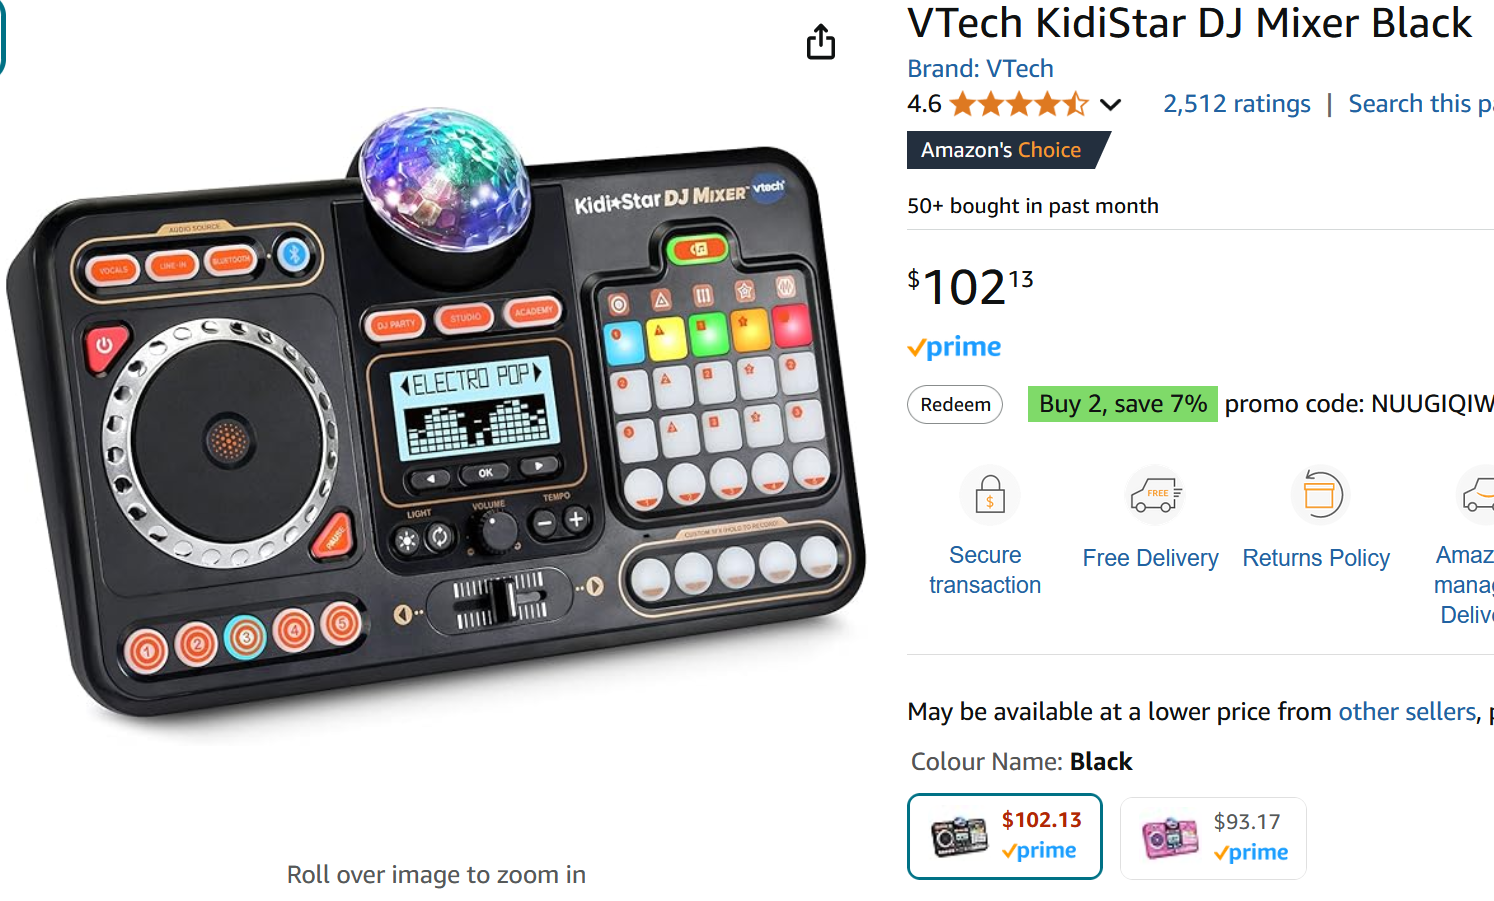The height and width of the screenshot is (901, 1494).
Task: Open the other sellers link
Action: click(x=1407, y=711)
